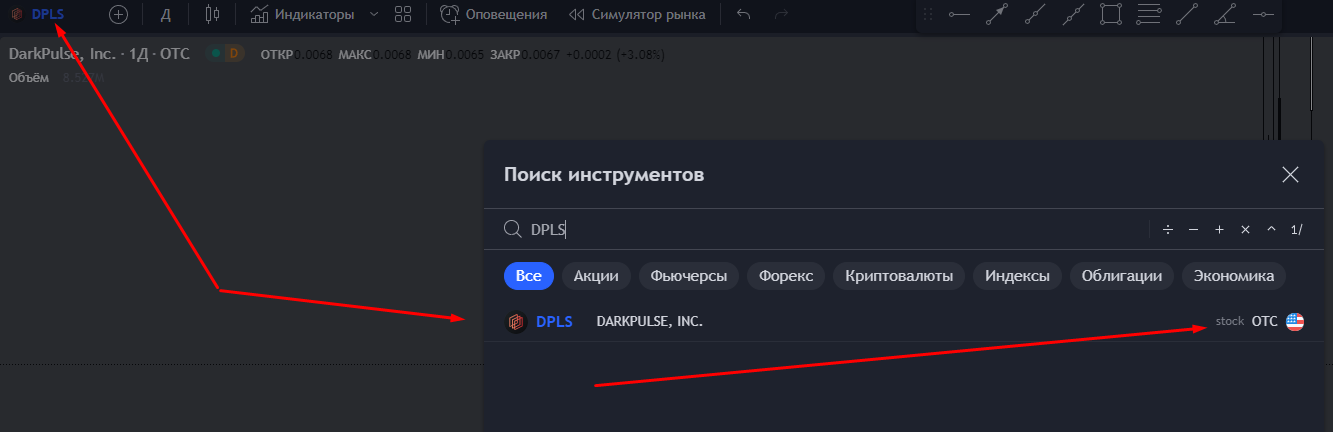1333x432 pixels.
Task: Select the Arrow line drawing tool
Action: [997, 15]
